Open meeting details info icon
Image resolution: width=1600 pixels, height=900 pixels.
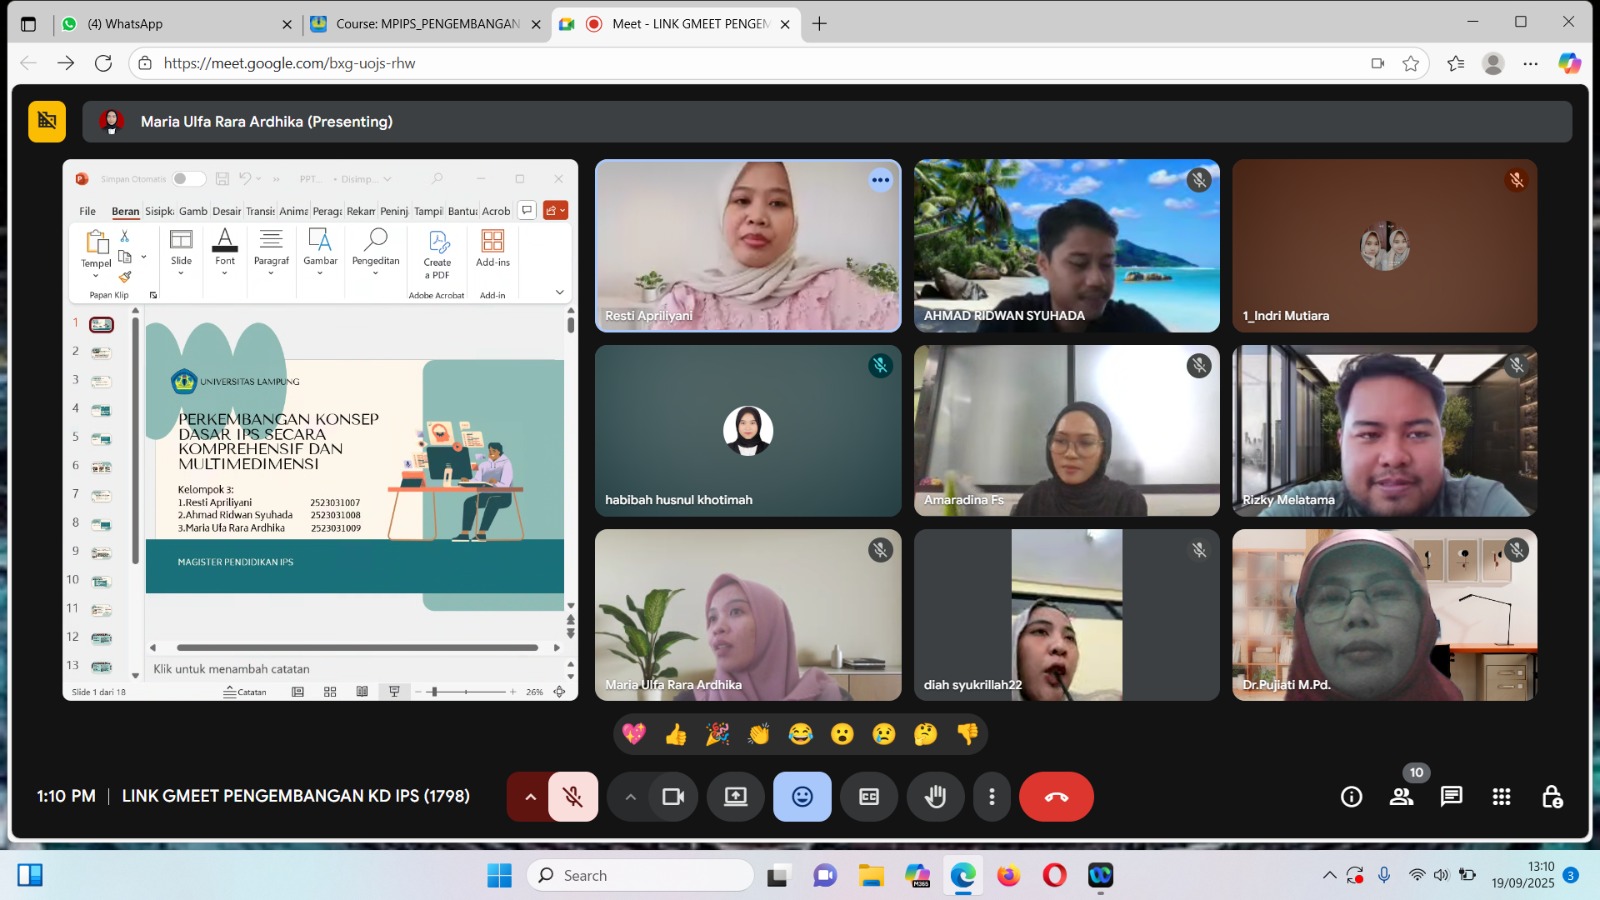1351,797
